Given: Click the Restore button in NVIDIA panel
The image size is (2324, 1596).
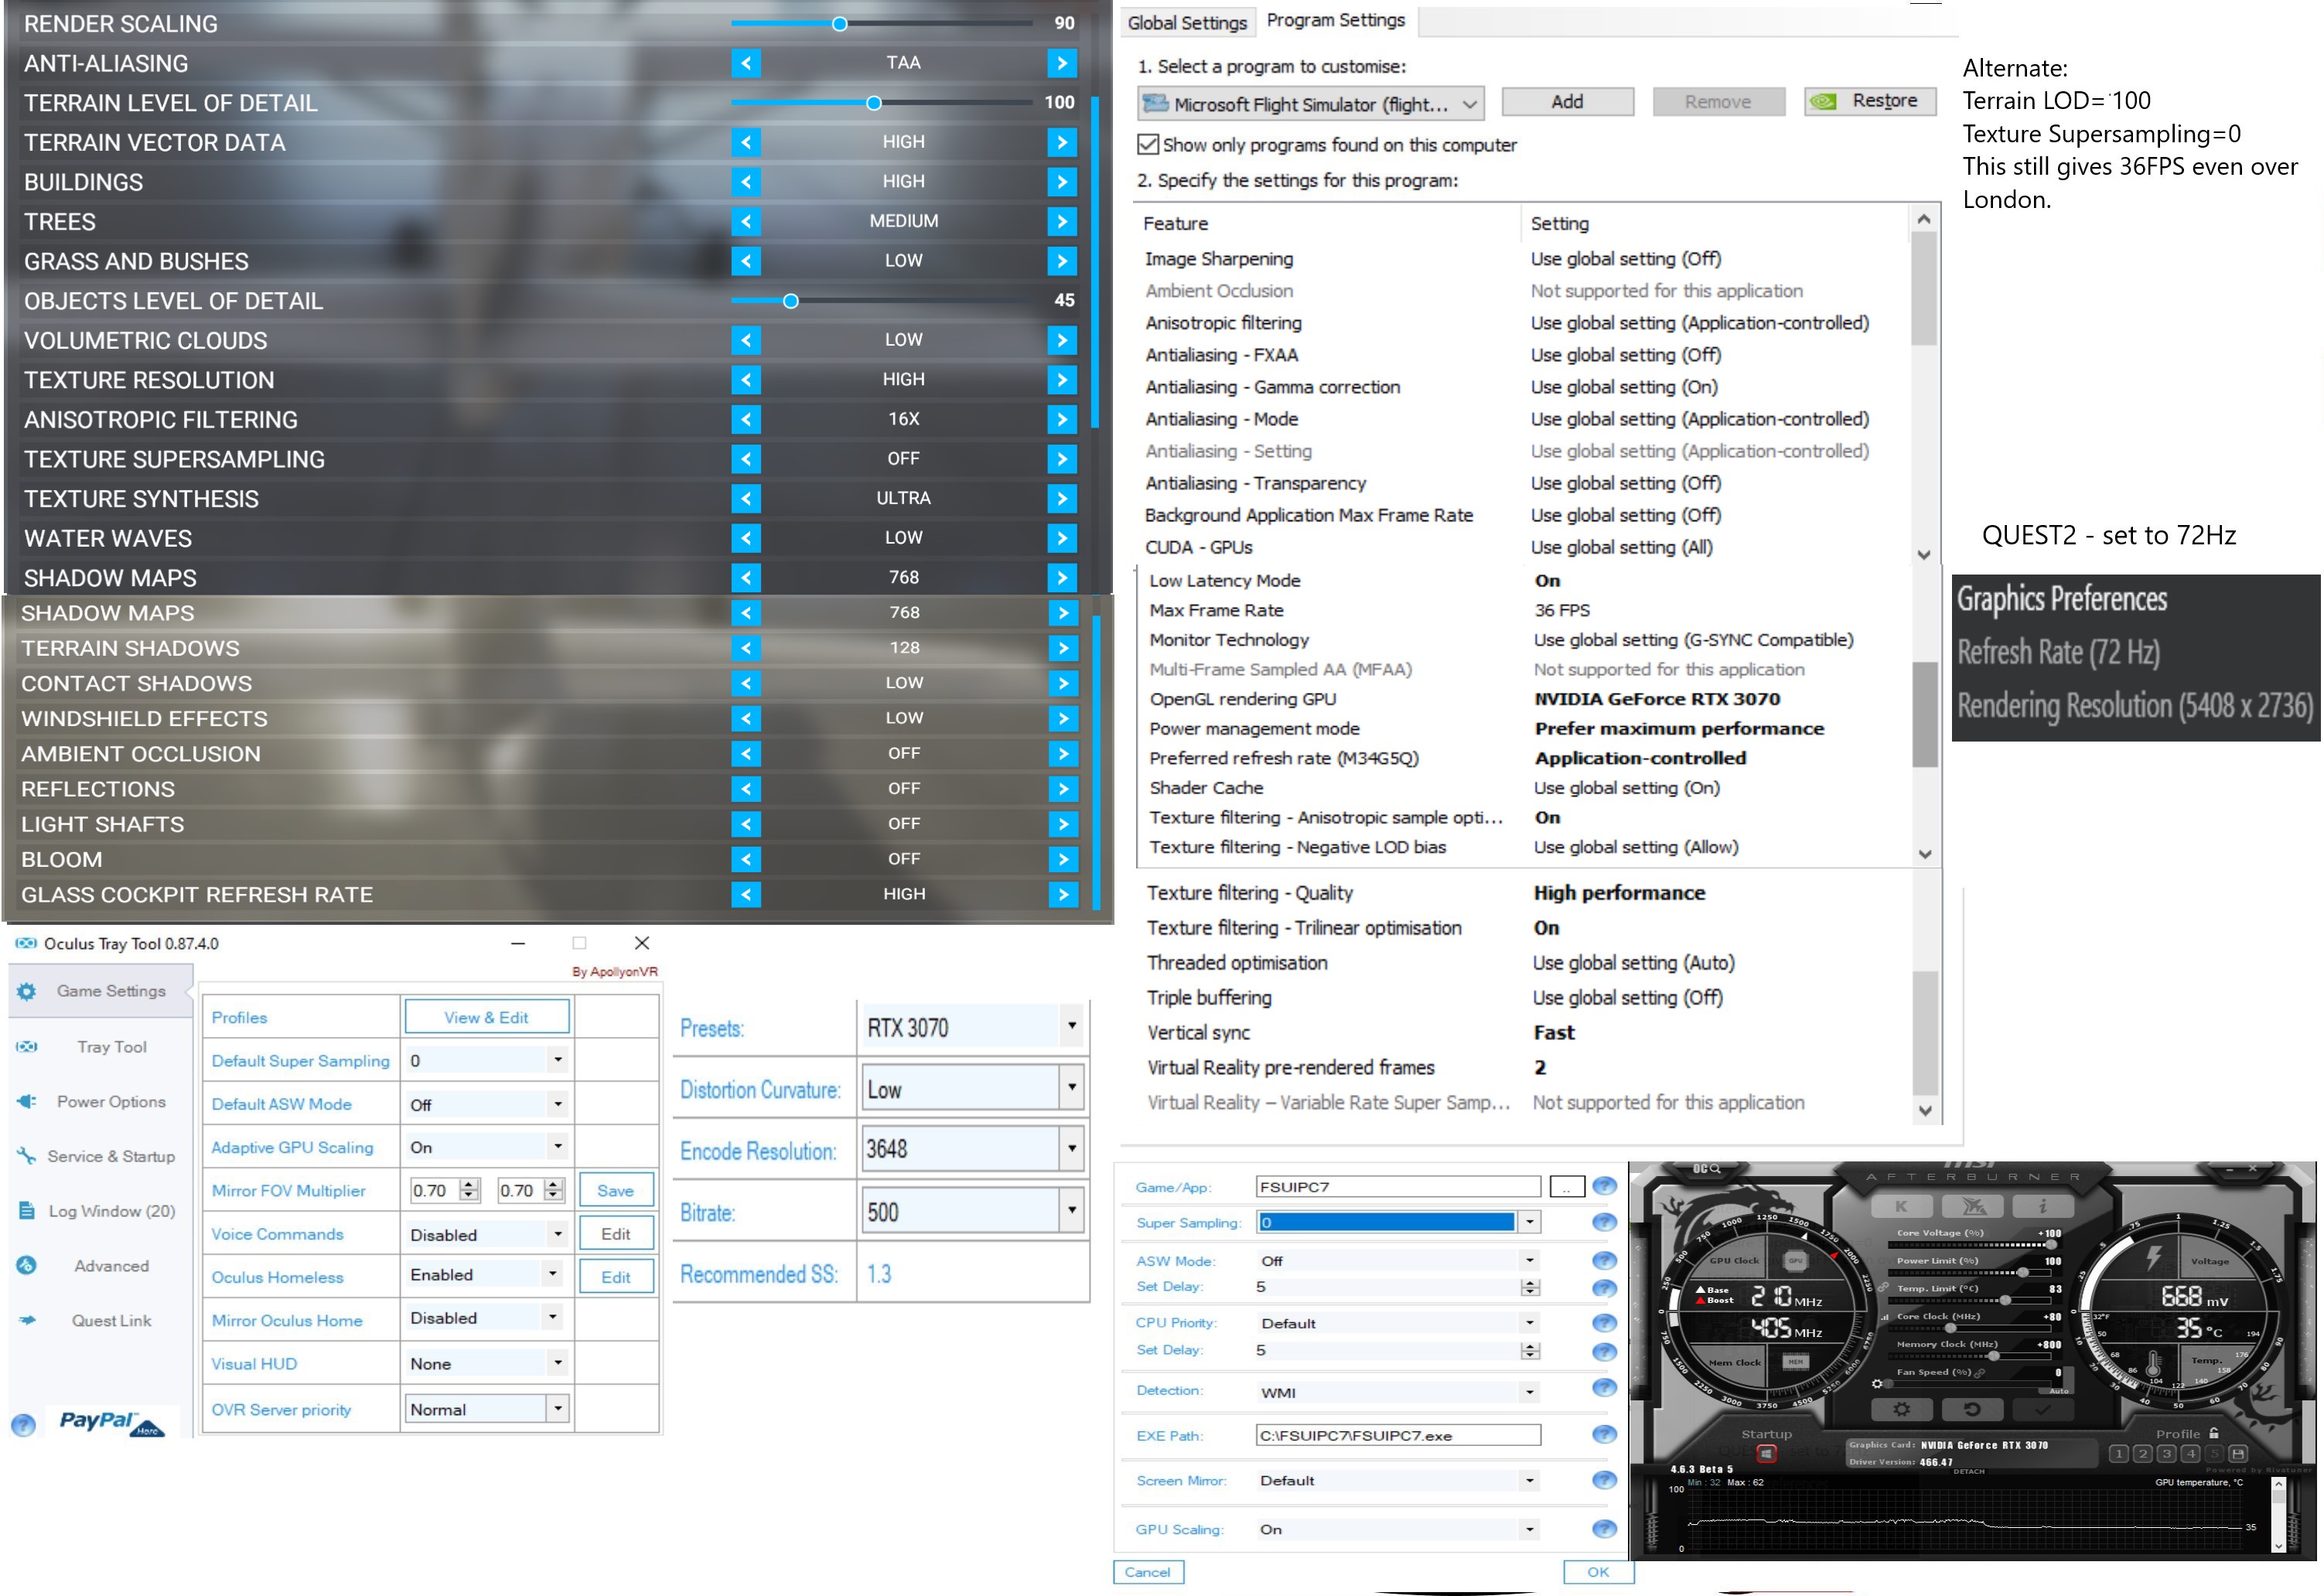Looking at the screenshot, I should click(1870, 101).
